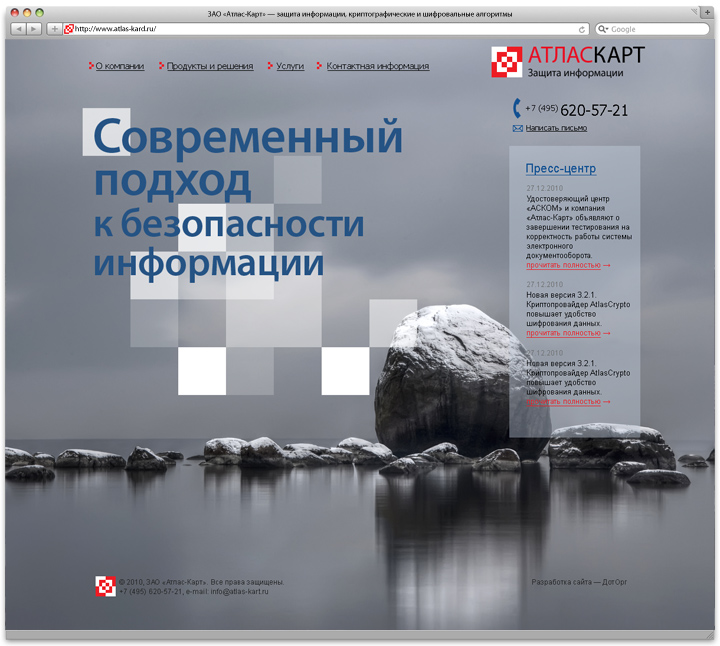Click the blue phone handset icon

[x=517, y=109]
